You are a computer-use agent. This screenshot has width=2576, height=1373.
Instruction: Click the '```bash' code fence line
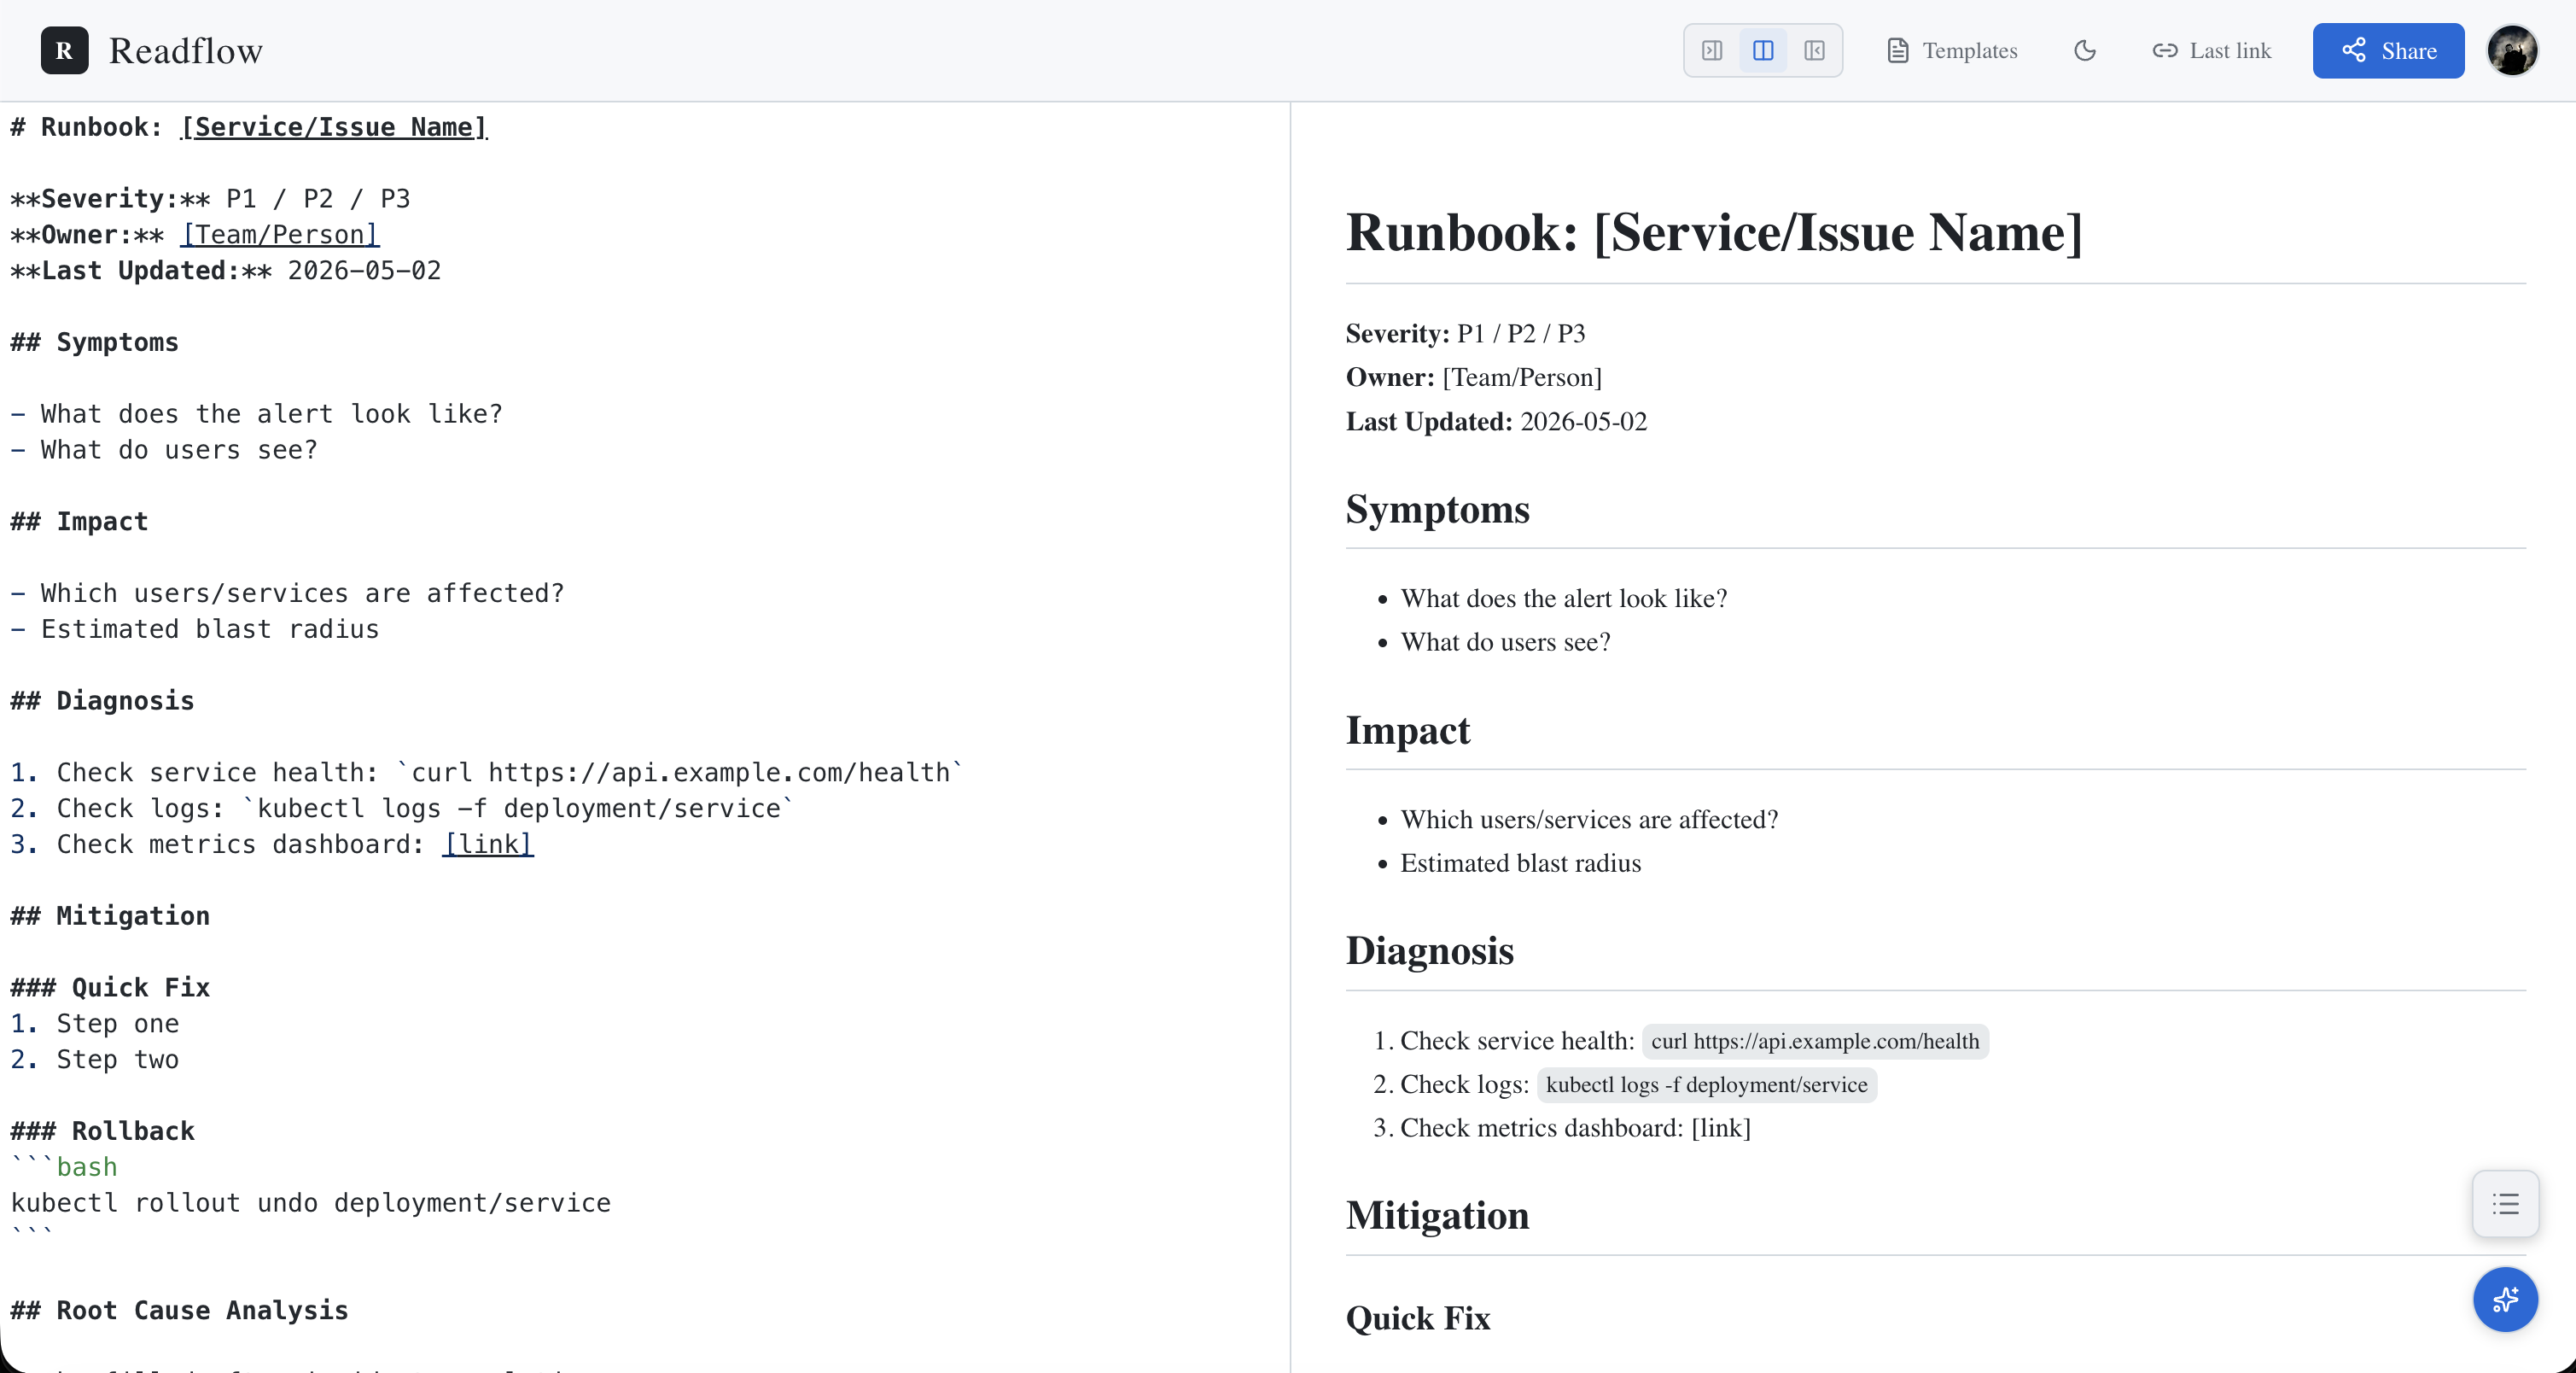[x=64, y=1166]
